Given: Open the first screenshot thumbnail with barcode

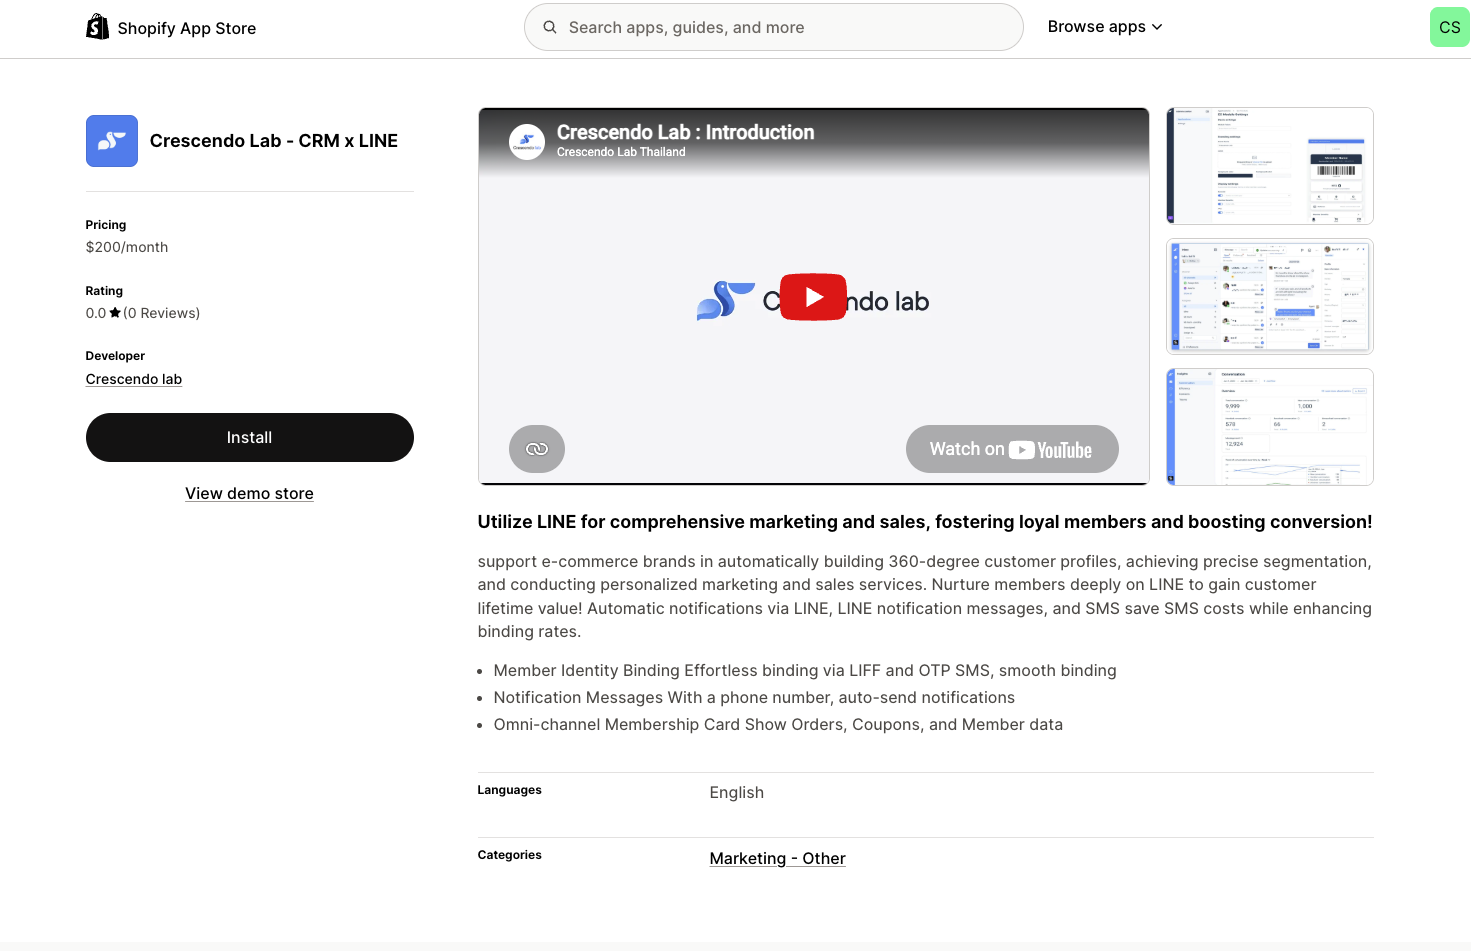Looking at the screenshot, I should (x=1270, y=166).
